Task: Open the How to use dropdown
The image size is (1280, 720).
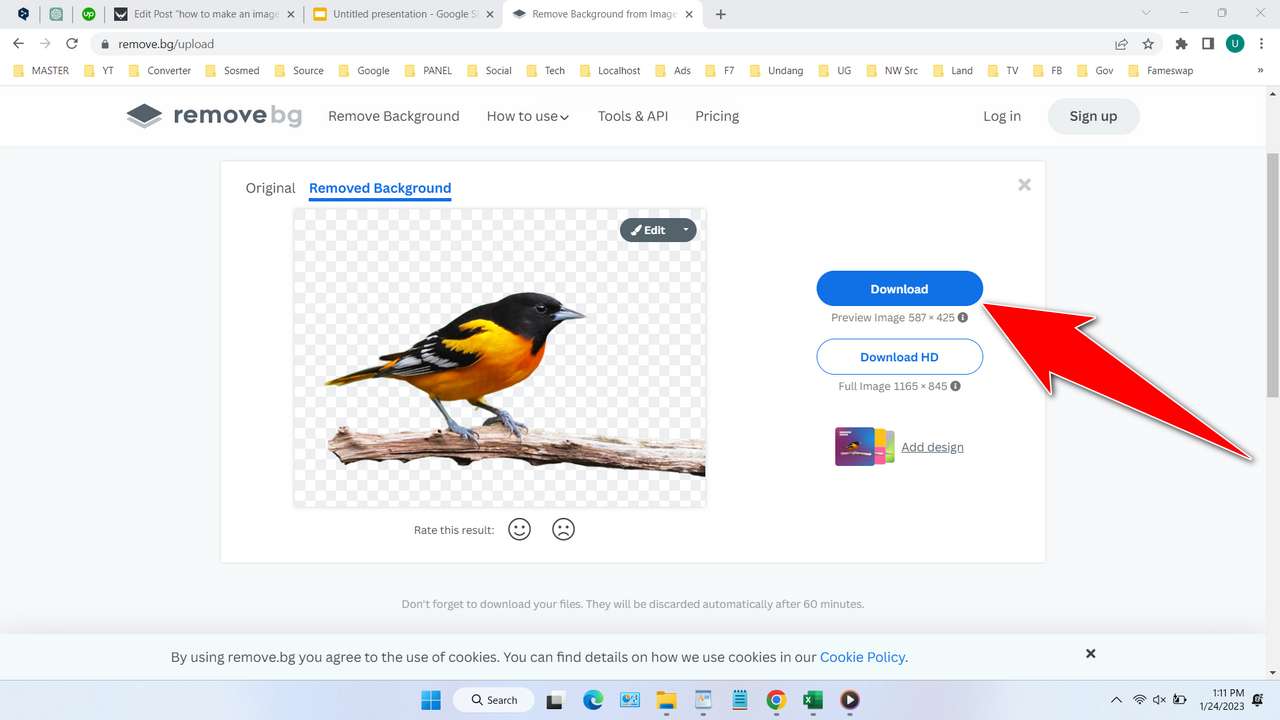Action: click(527, 116)
